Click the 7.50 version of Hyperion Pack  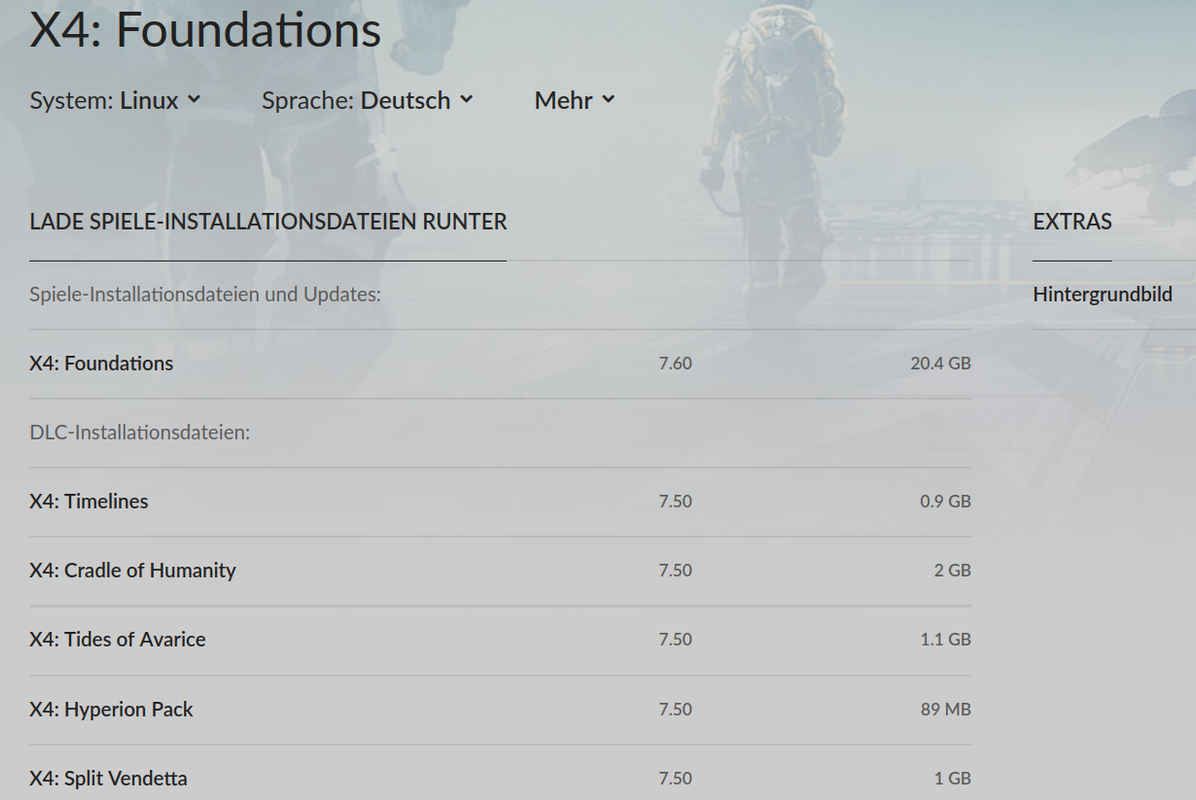click(675, 709)
